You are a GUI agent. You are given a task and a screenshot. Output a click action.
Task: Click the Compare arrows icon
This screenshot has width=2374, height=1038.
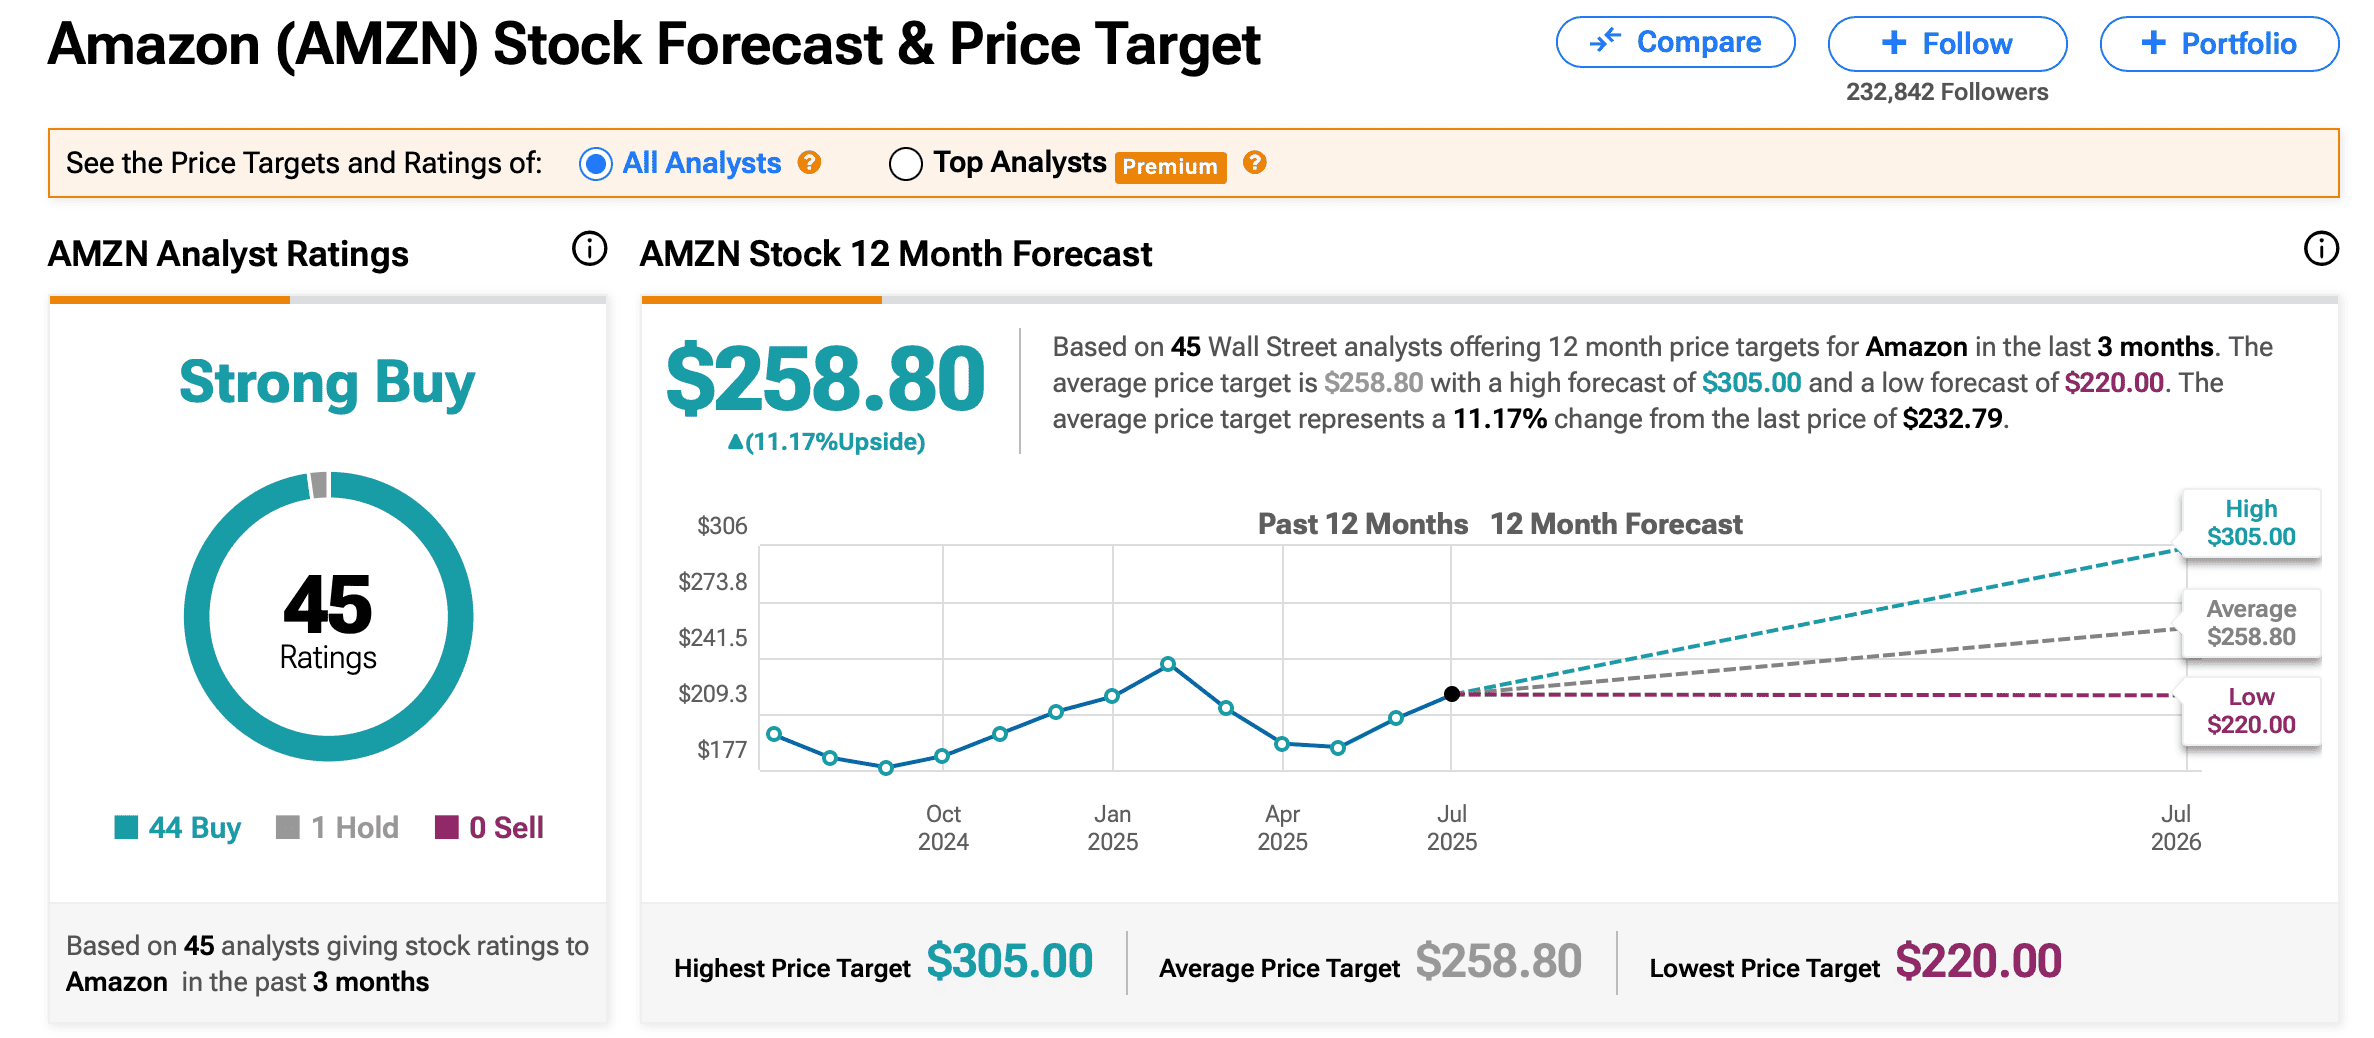1605,41
